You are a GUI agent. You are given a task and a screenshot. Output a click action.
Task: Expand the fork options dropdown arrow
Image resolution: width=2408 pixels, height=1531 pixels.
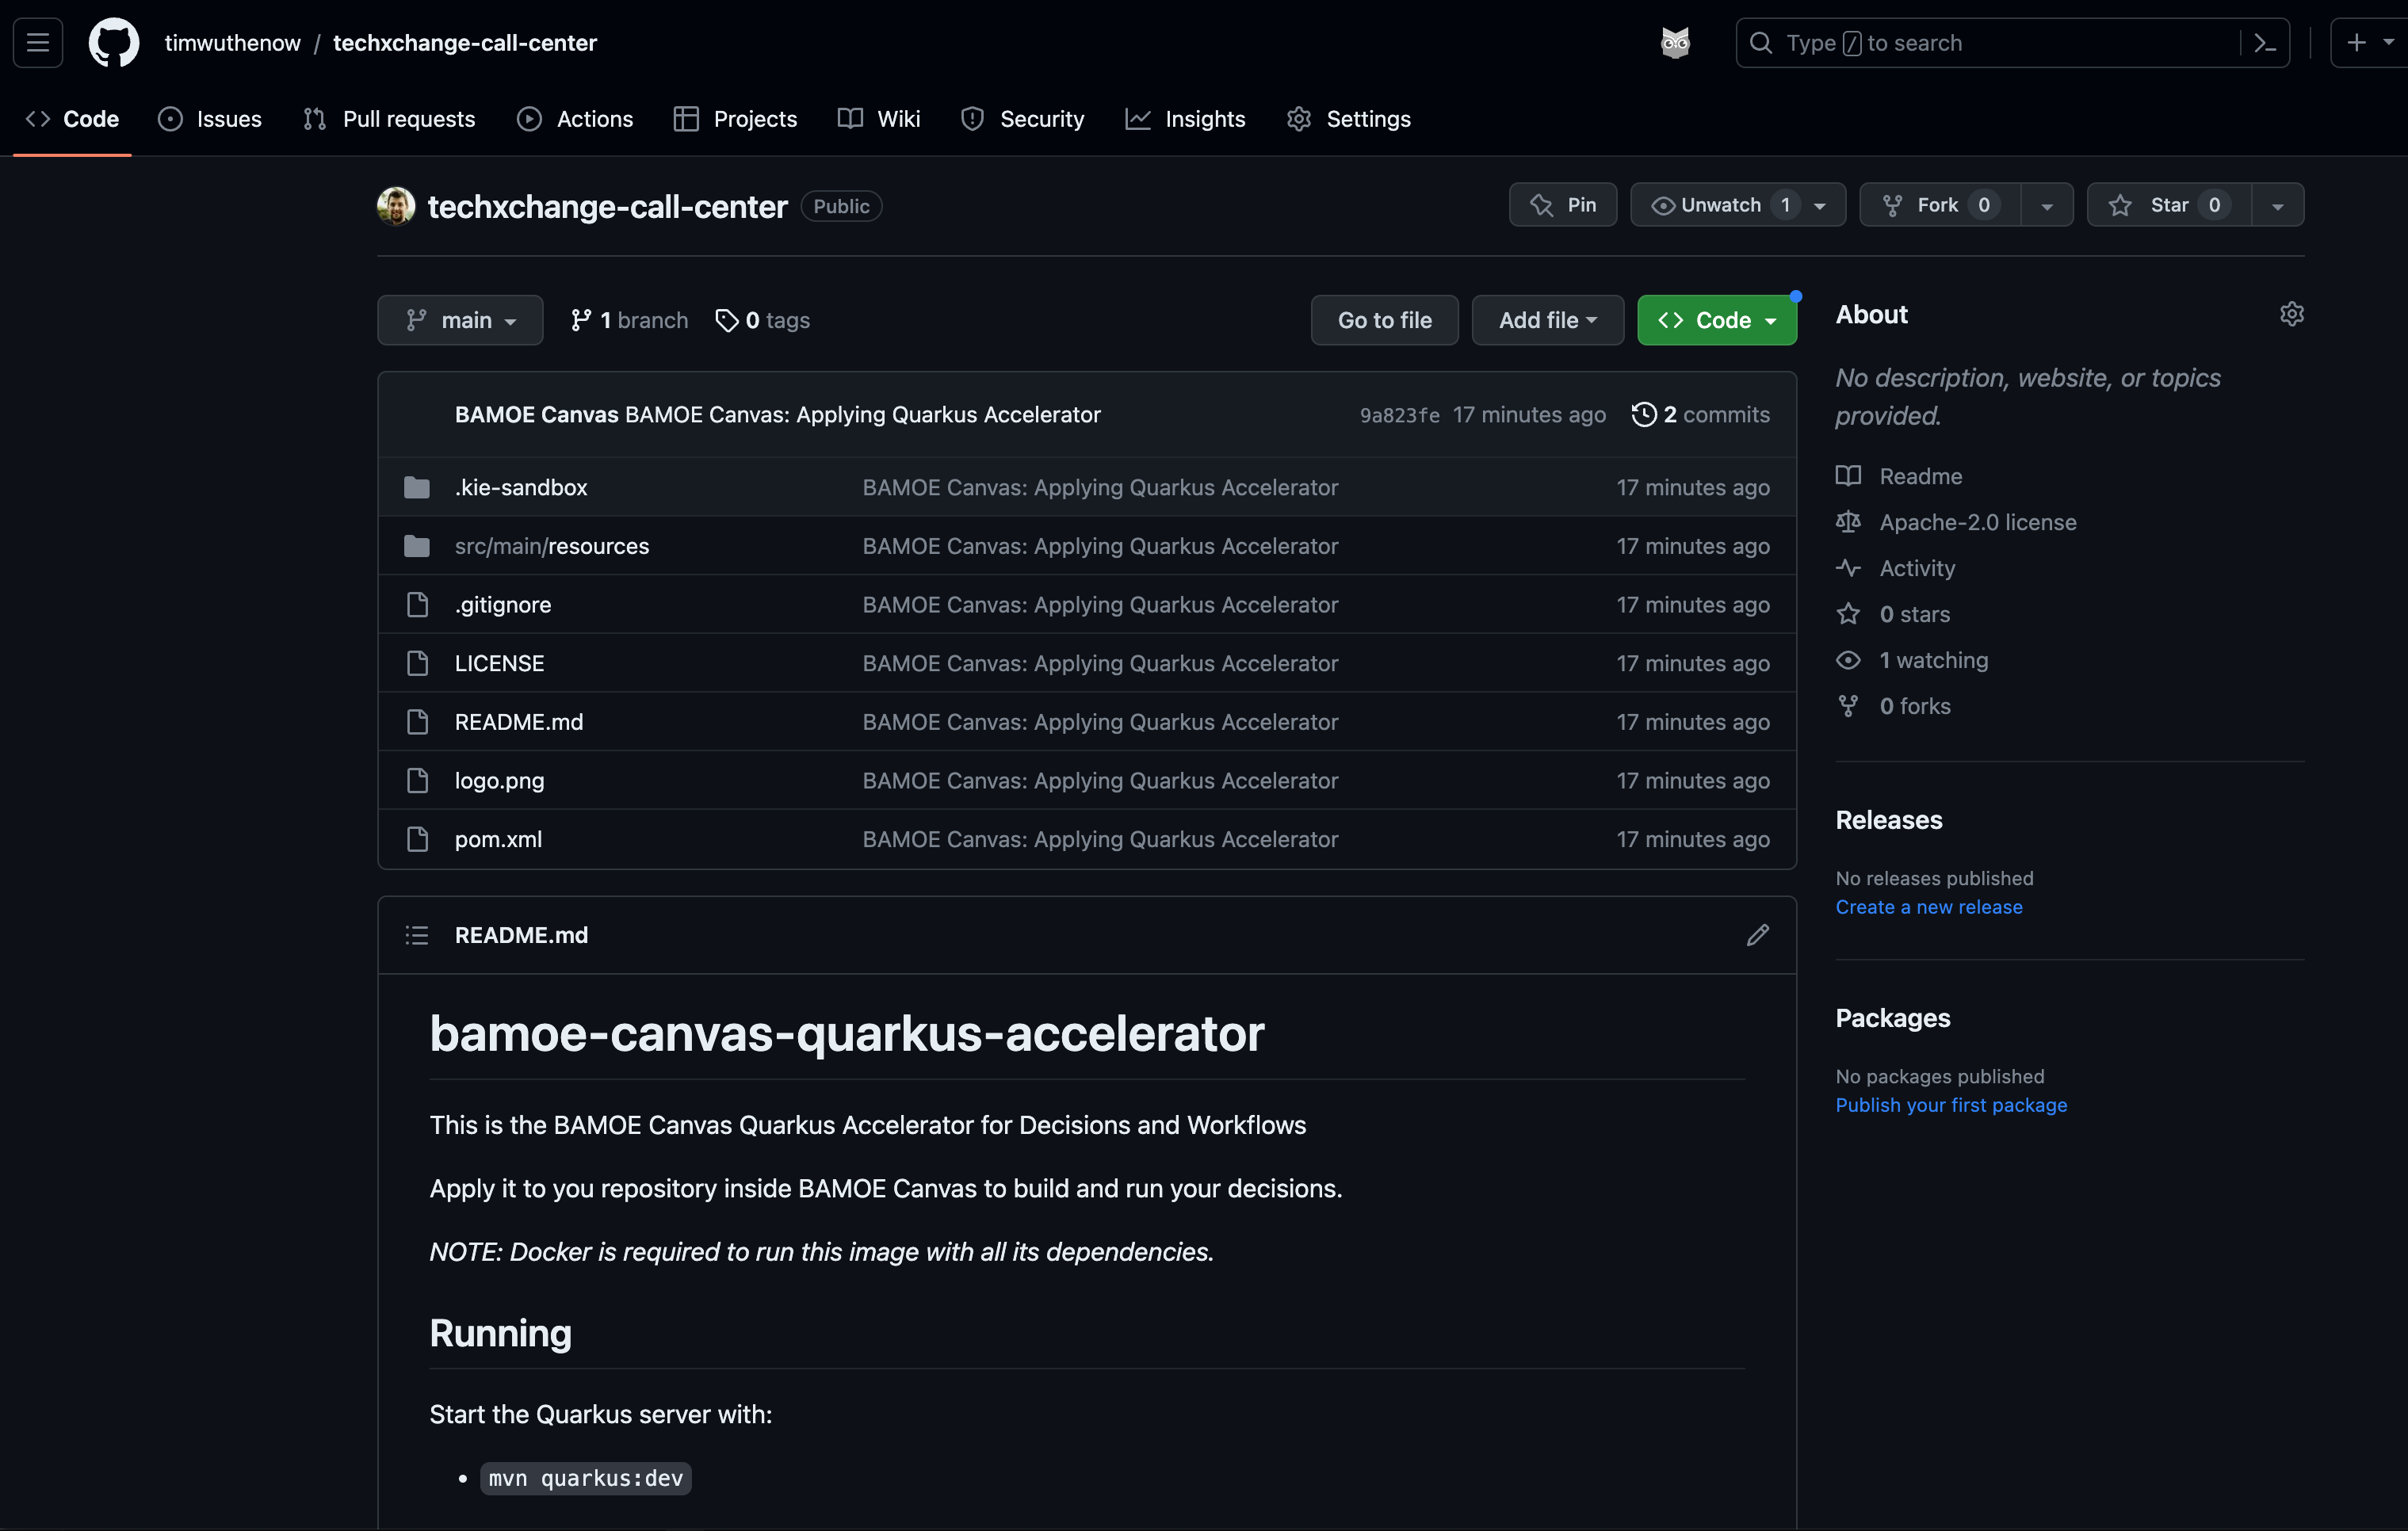coord(2047,206)
